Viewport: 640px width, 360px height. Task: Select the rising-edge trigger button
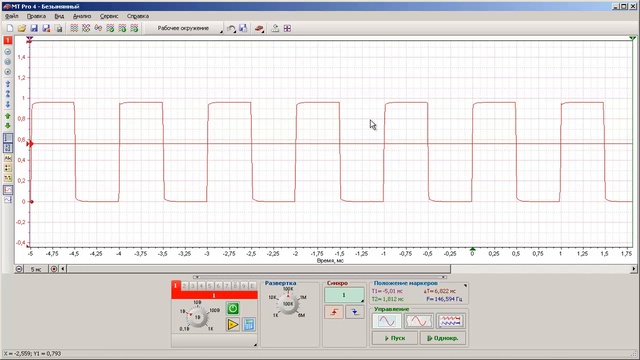pyautogui.click(x=334, y=312)
